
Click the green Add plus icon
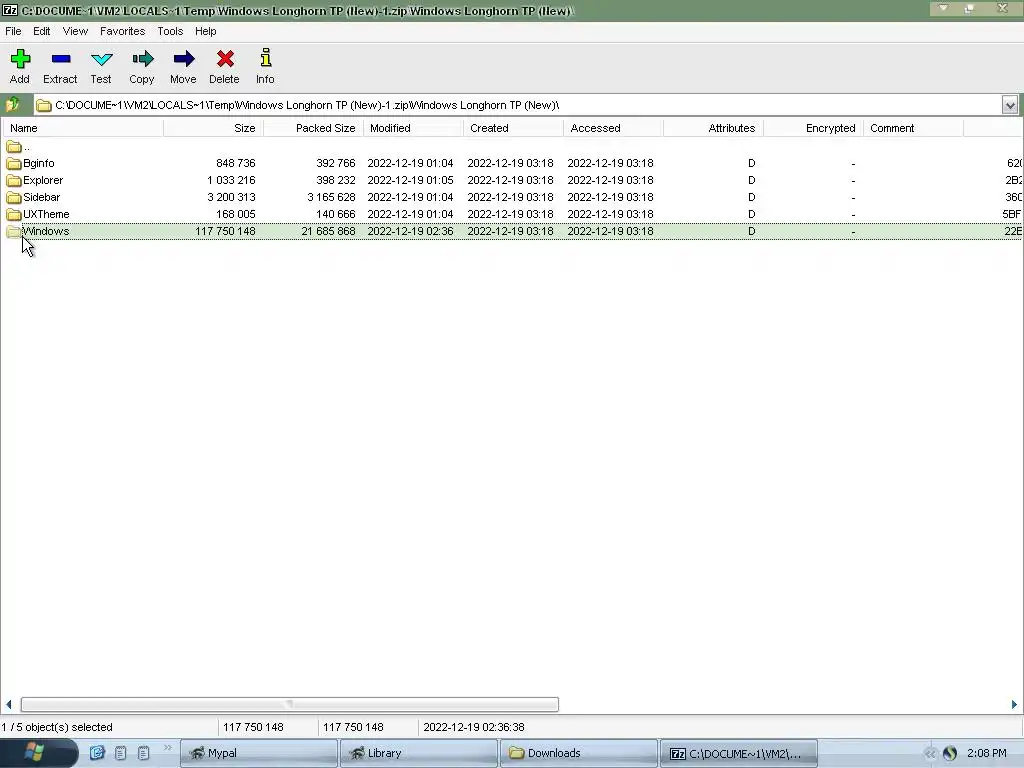pyautogui.click(x=20, y=59)
